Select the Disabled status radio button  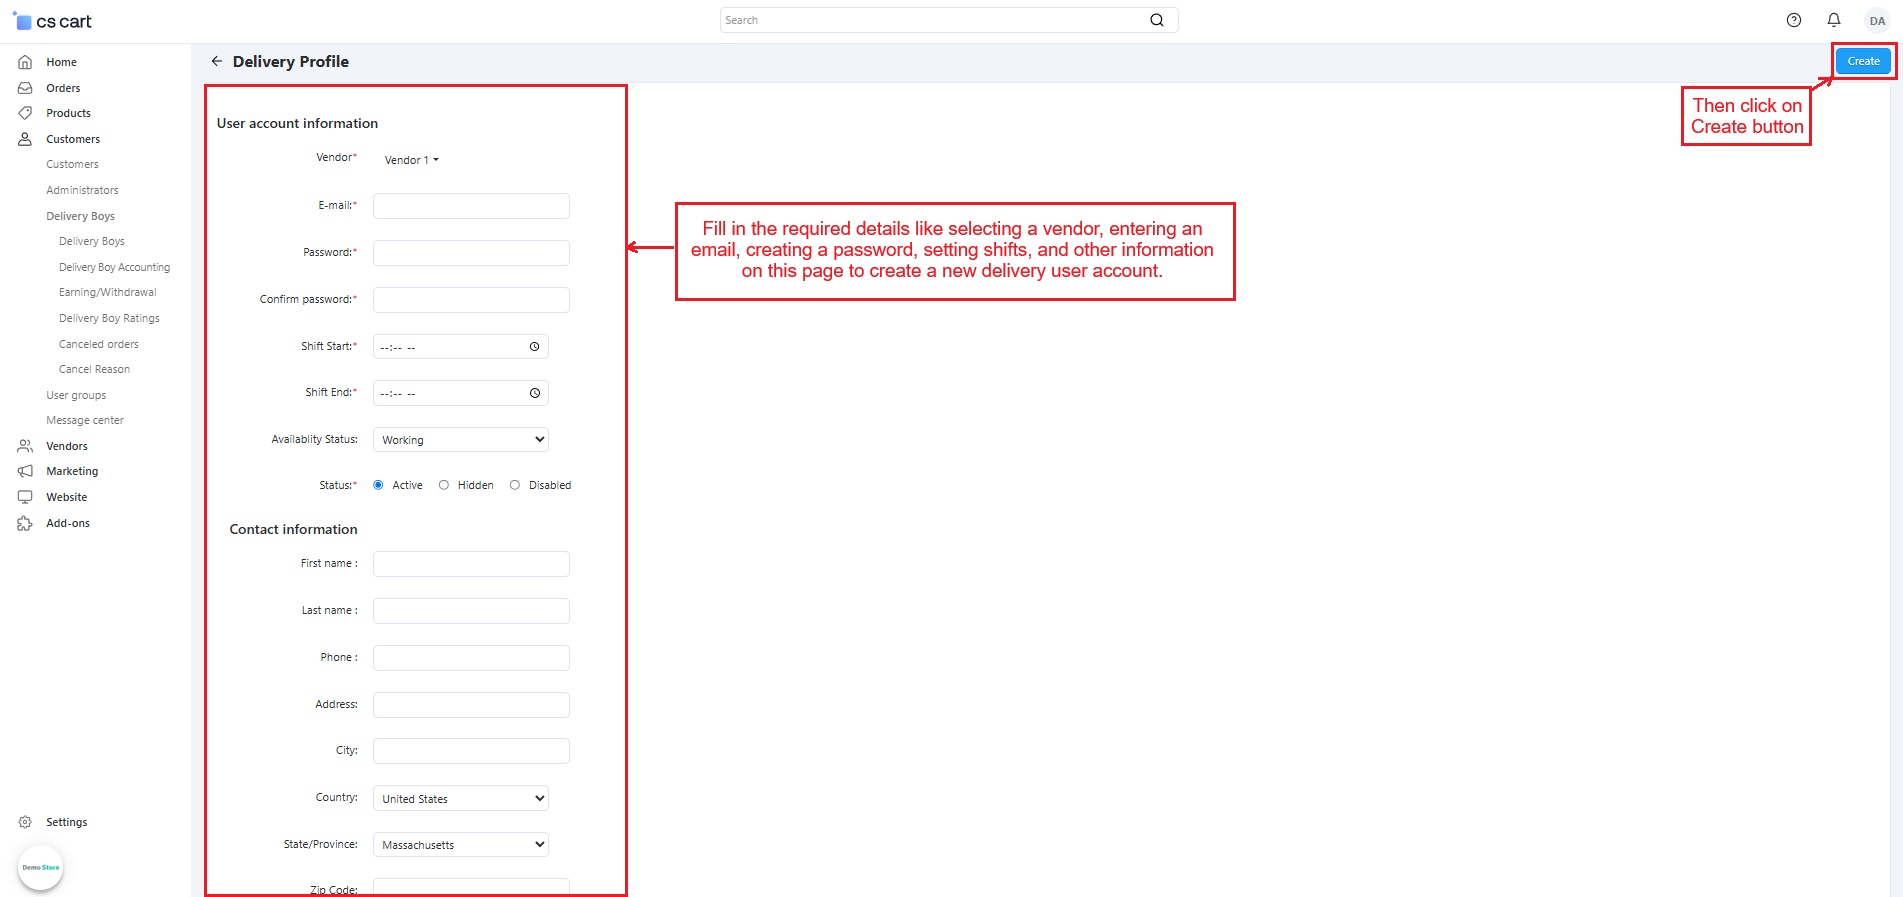[515, 485]
